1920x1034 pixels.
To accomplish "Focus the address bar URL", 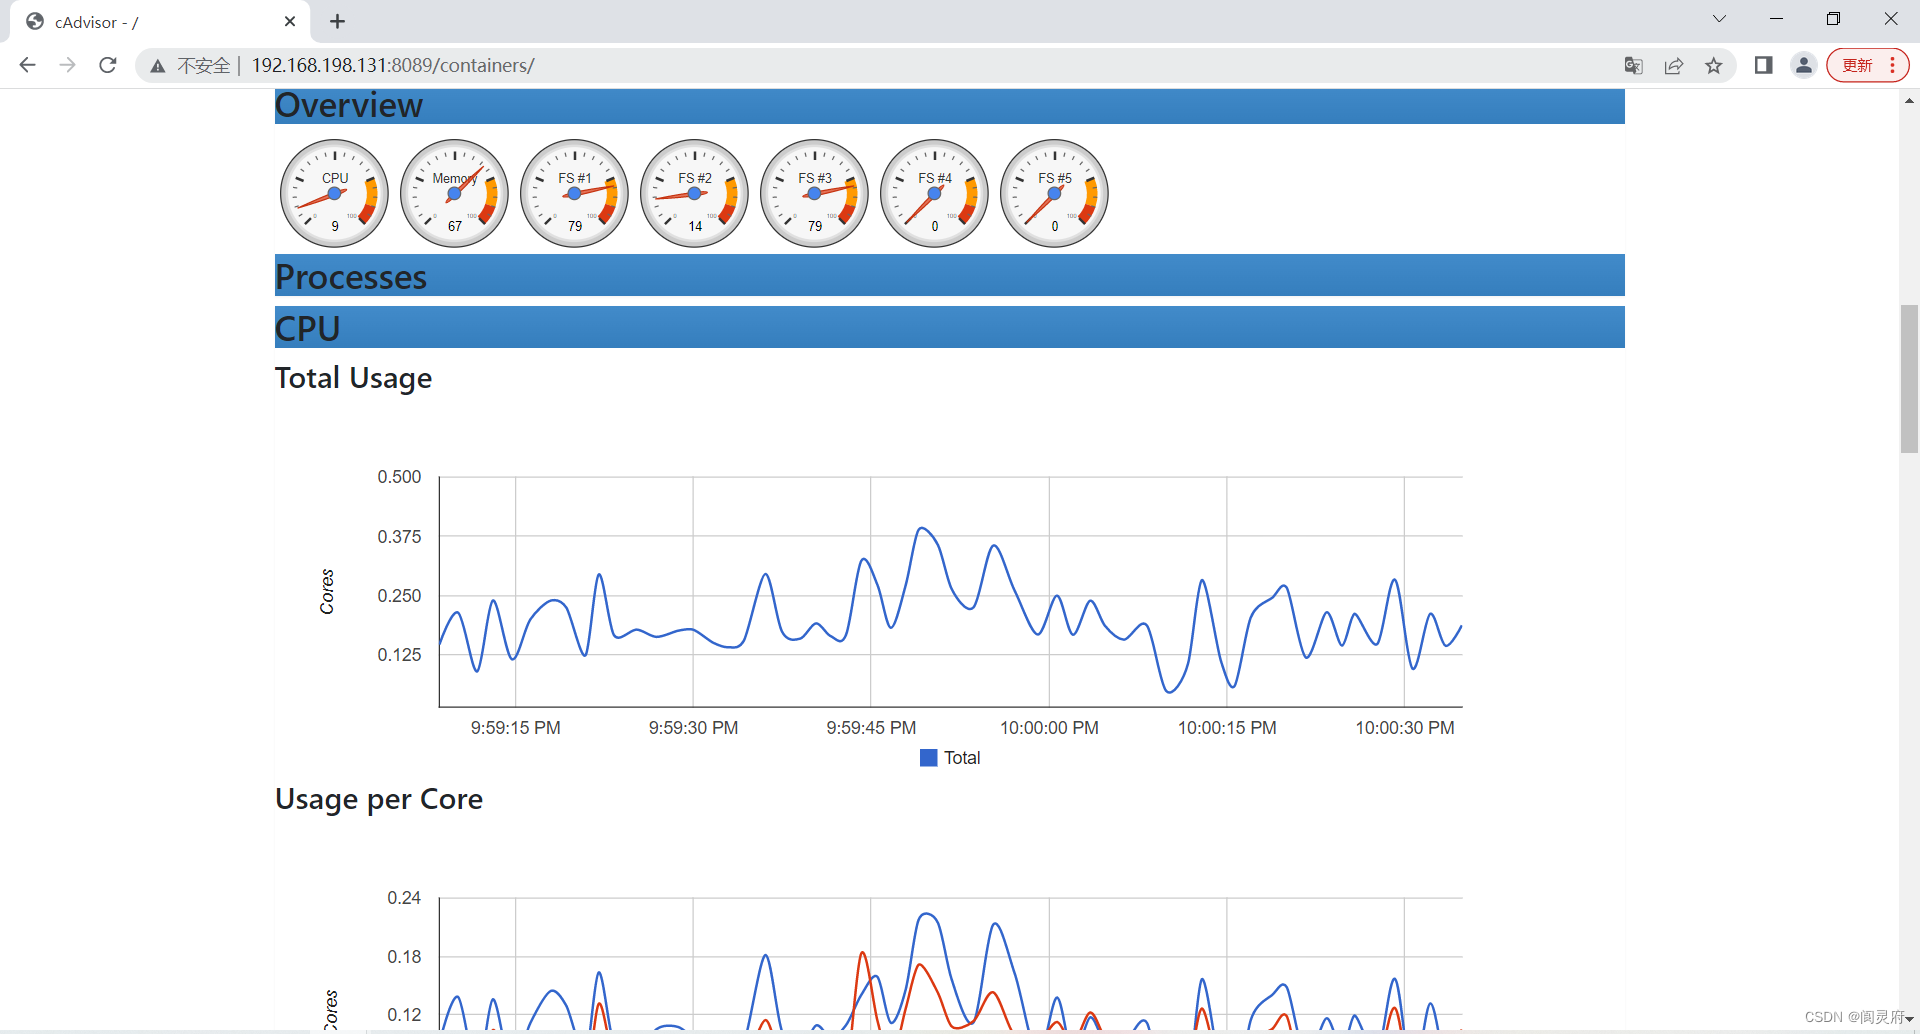I will [393, 65].
